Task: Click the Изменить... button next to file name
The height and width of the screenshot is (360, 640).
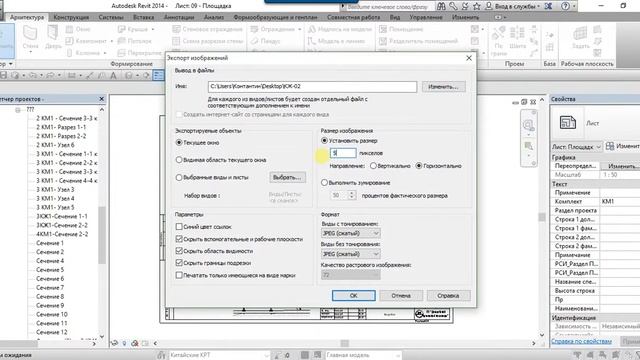Action: (x=444, y=87)
